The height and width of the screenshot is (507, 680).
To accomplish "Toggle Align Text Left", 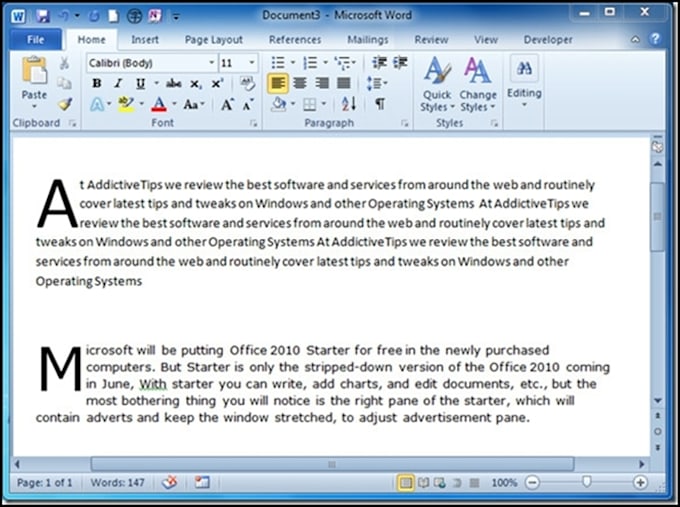I will coord(278,83).
